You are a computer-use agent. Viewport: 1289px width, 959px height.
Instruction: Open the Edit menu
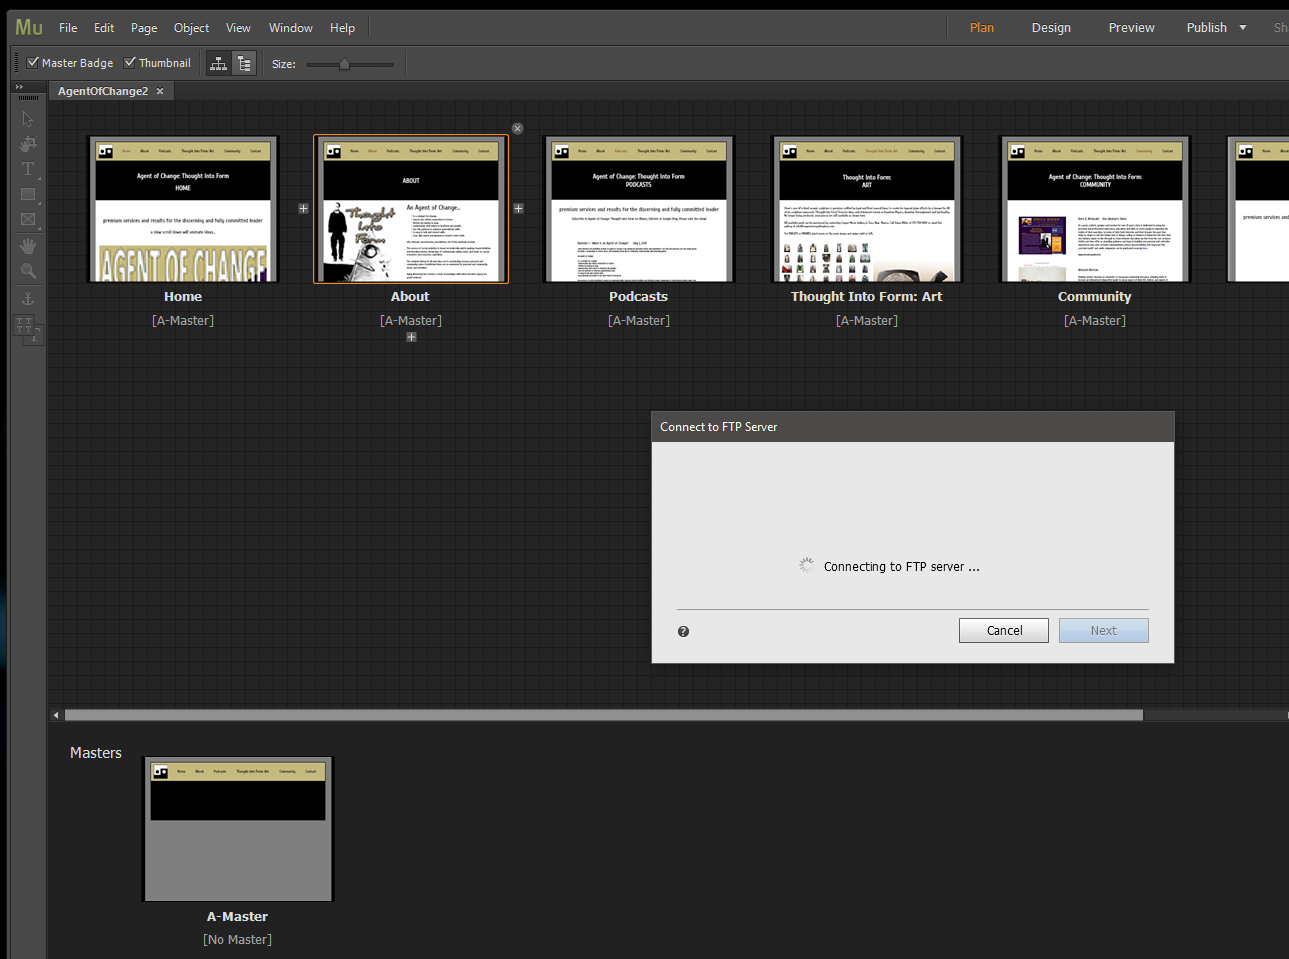[x=104, y=28]
